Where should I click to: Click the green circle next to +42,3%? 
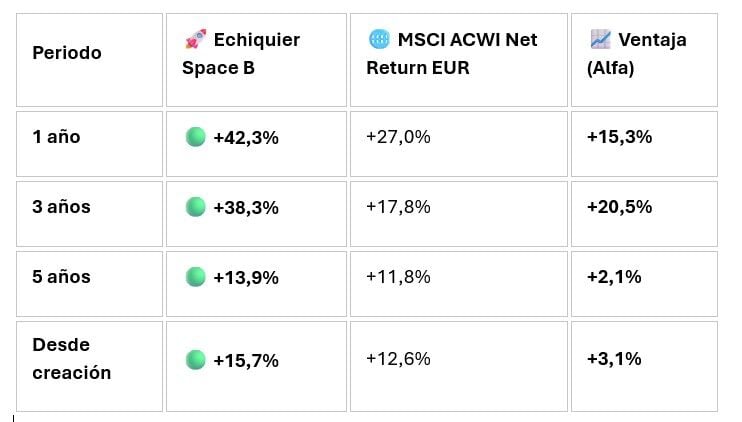(x=195, y=137)
